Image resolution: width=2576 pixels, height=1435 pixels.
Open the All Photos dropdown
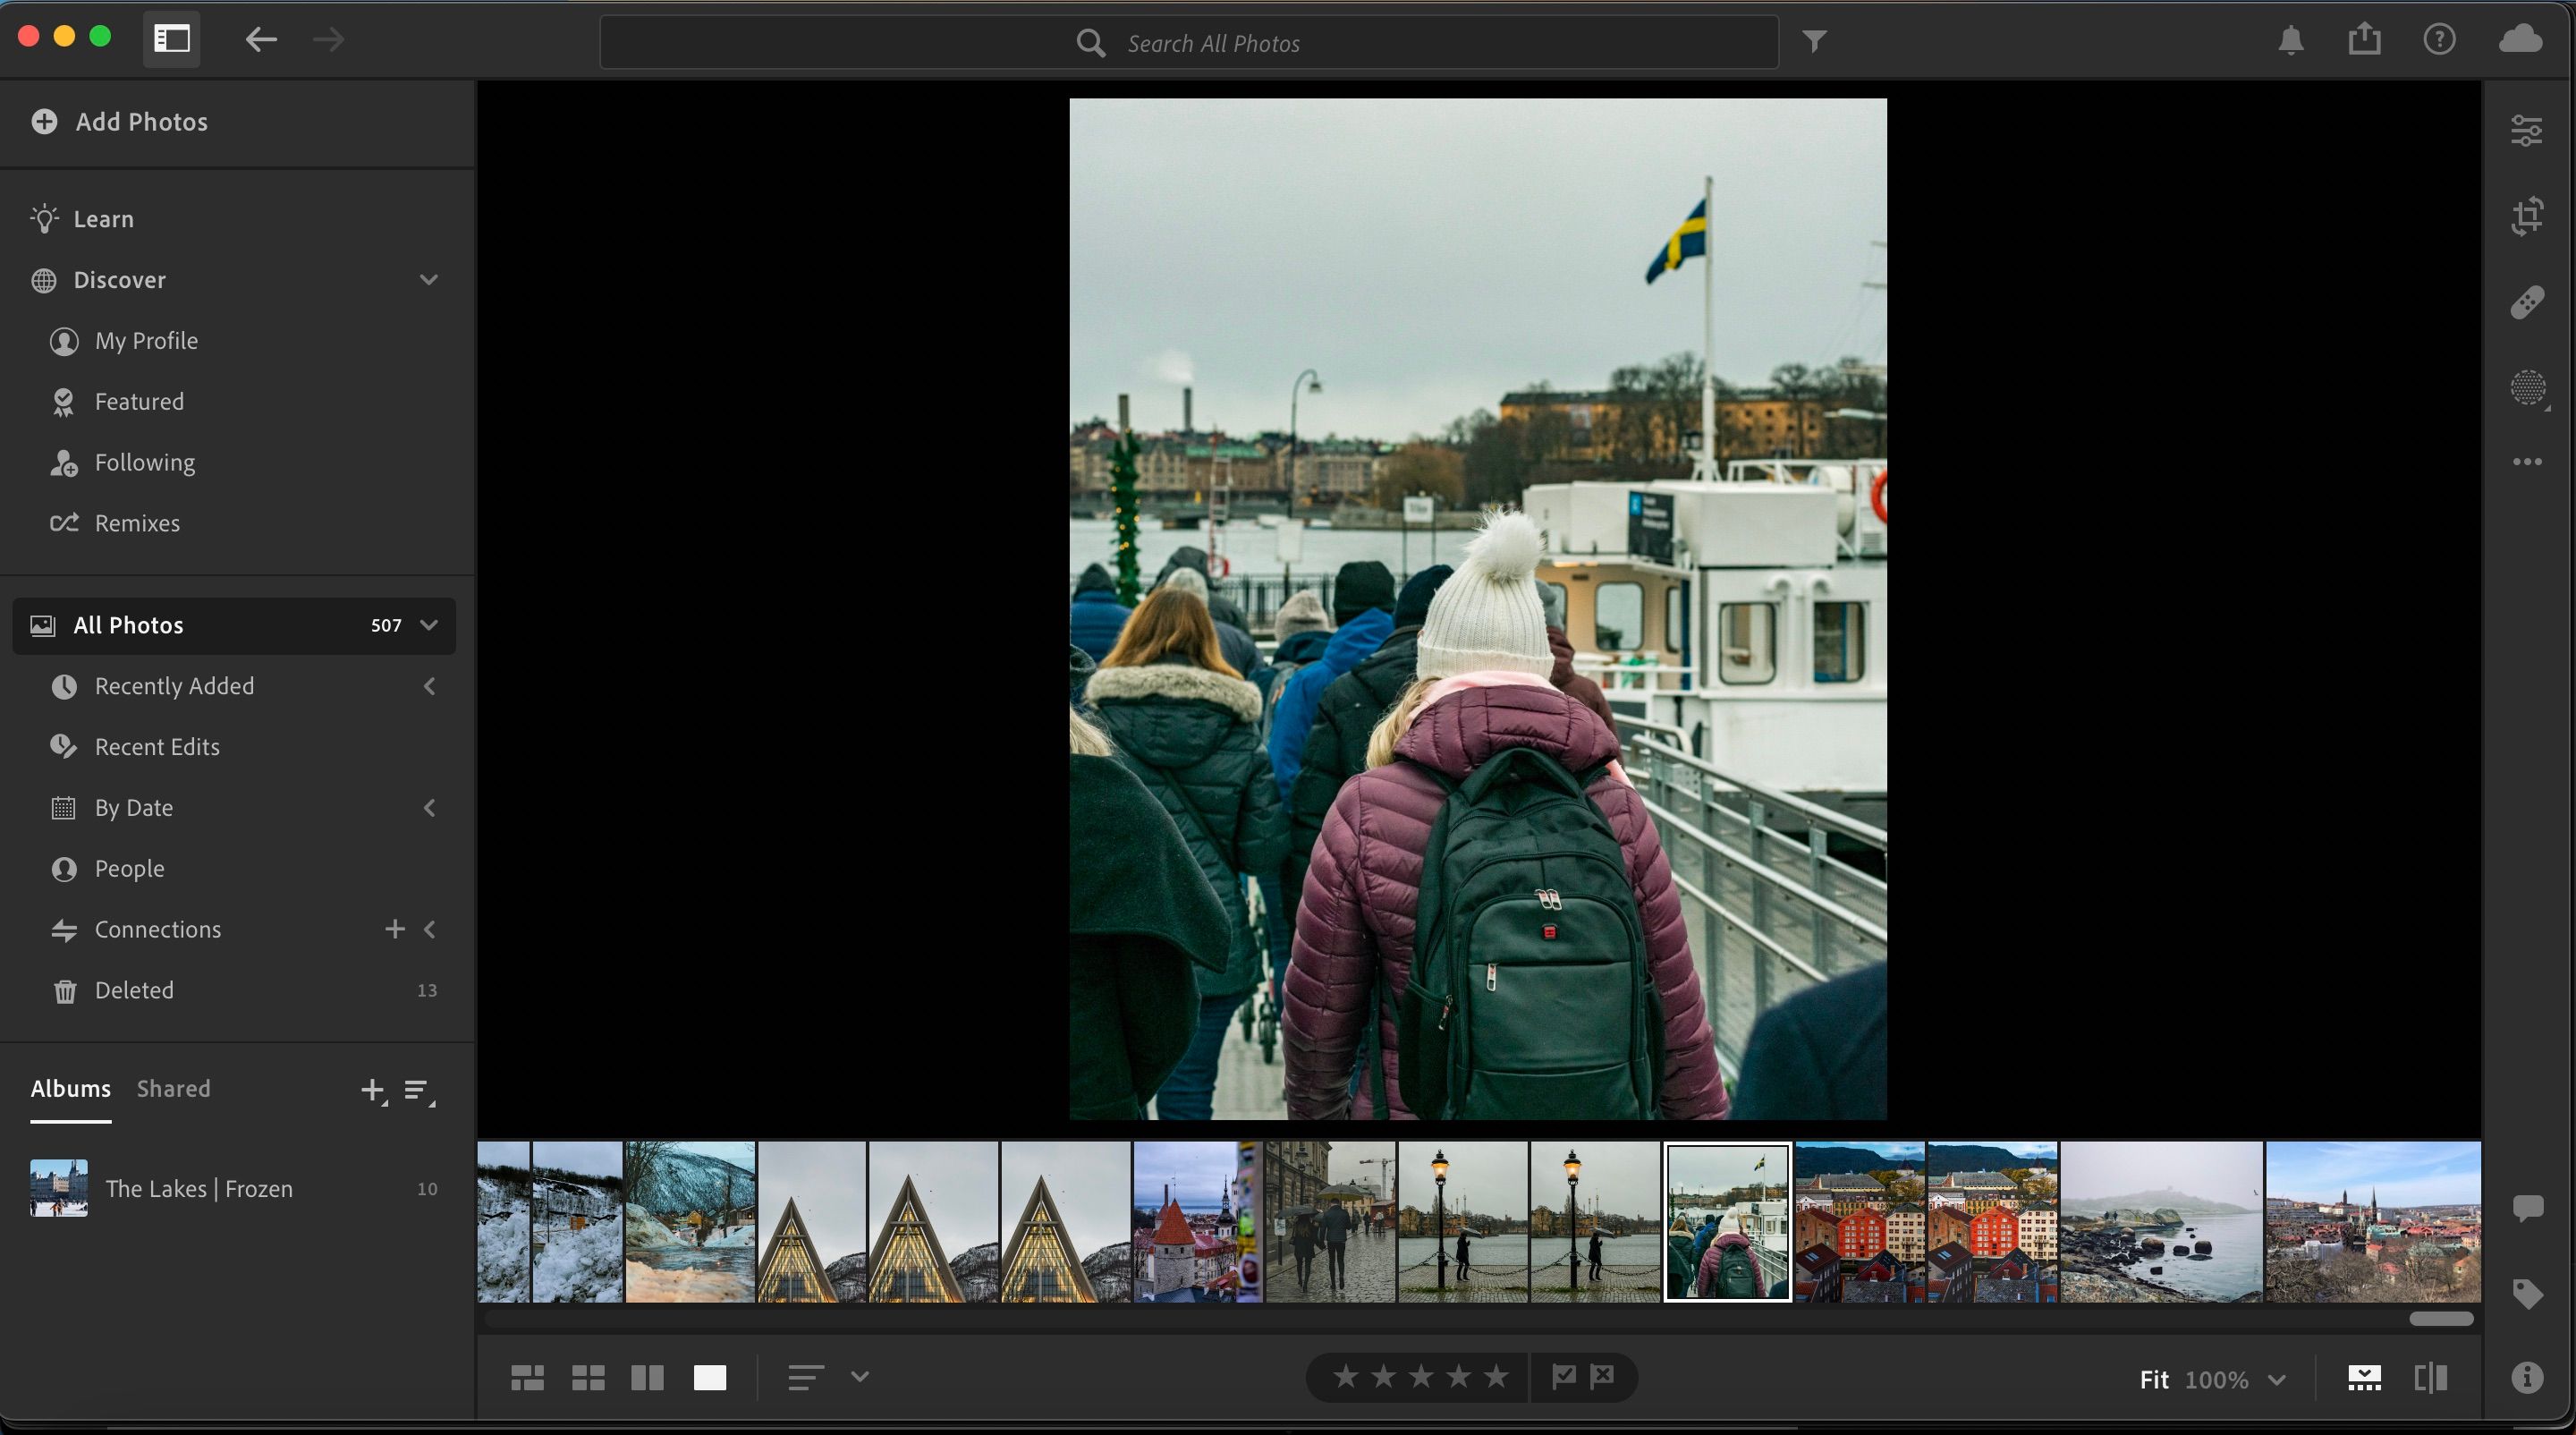[x=429, y=625]
